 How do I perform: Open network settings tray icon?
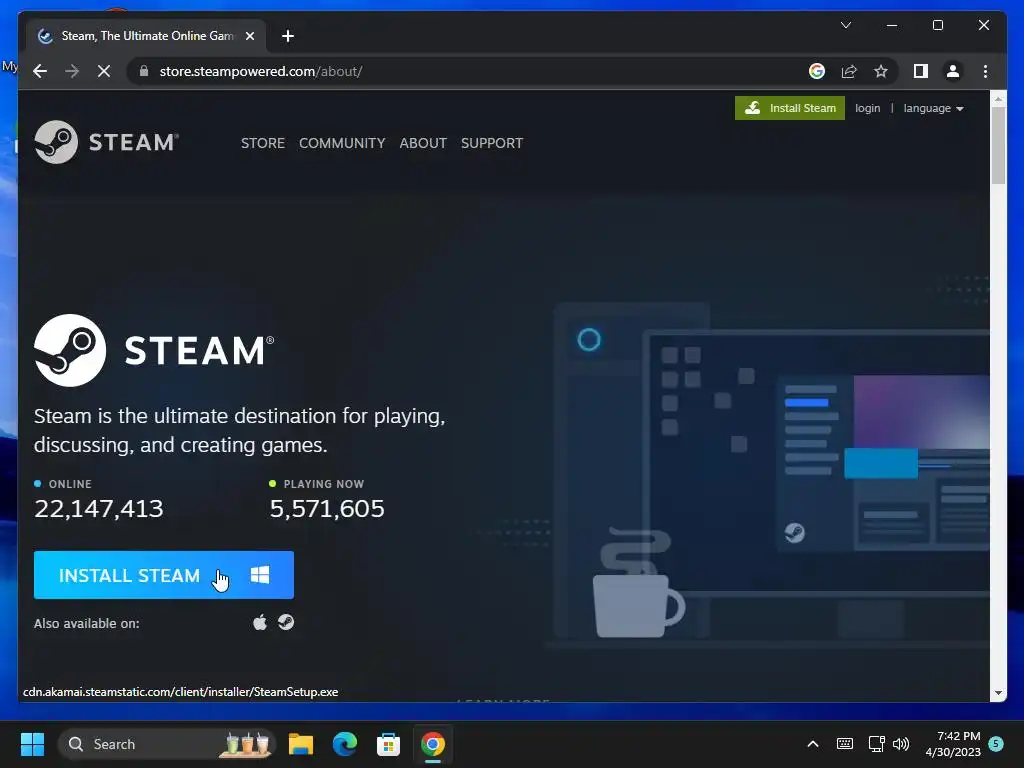(876, 744)
